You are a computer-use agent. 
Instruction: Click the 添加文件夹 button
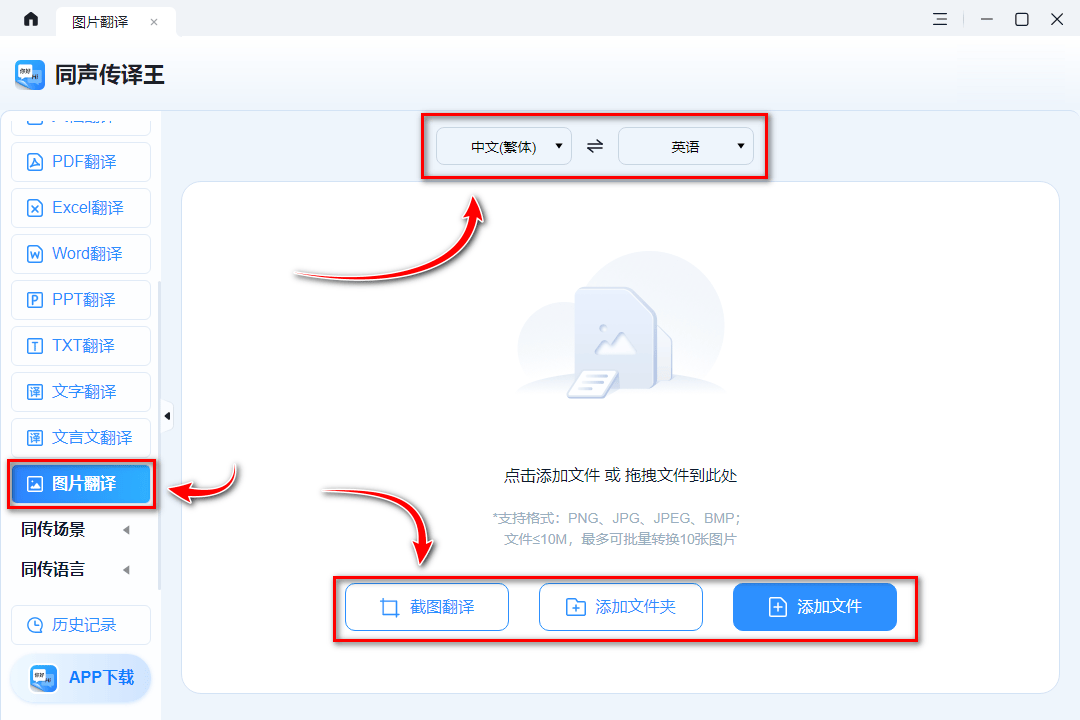click(x=621, y=607)
